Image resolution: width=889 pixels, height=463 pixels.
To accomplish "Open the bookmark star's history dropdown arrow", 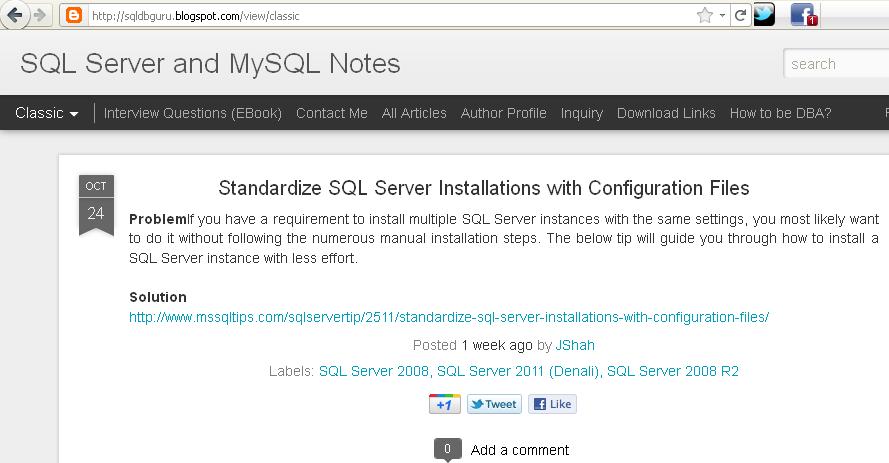I will 722,16.
